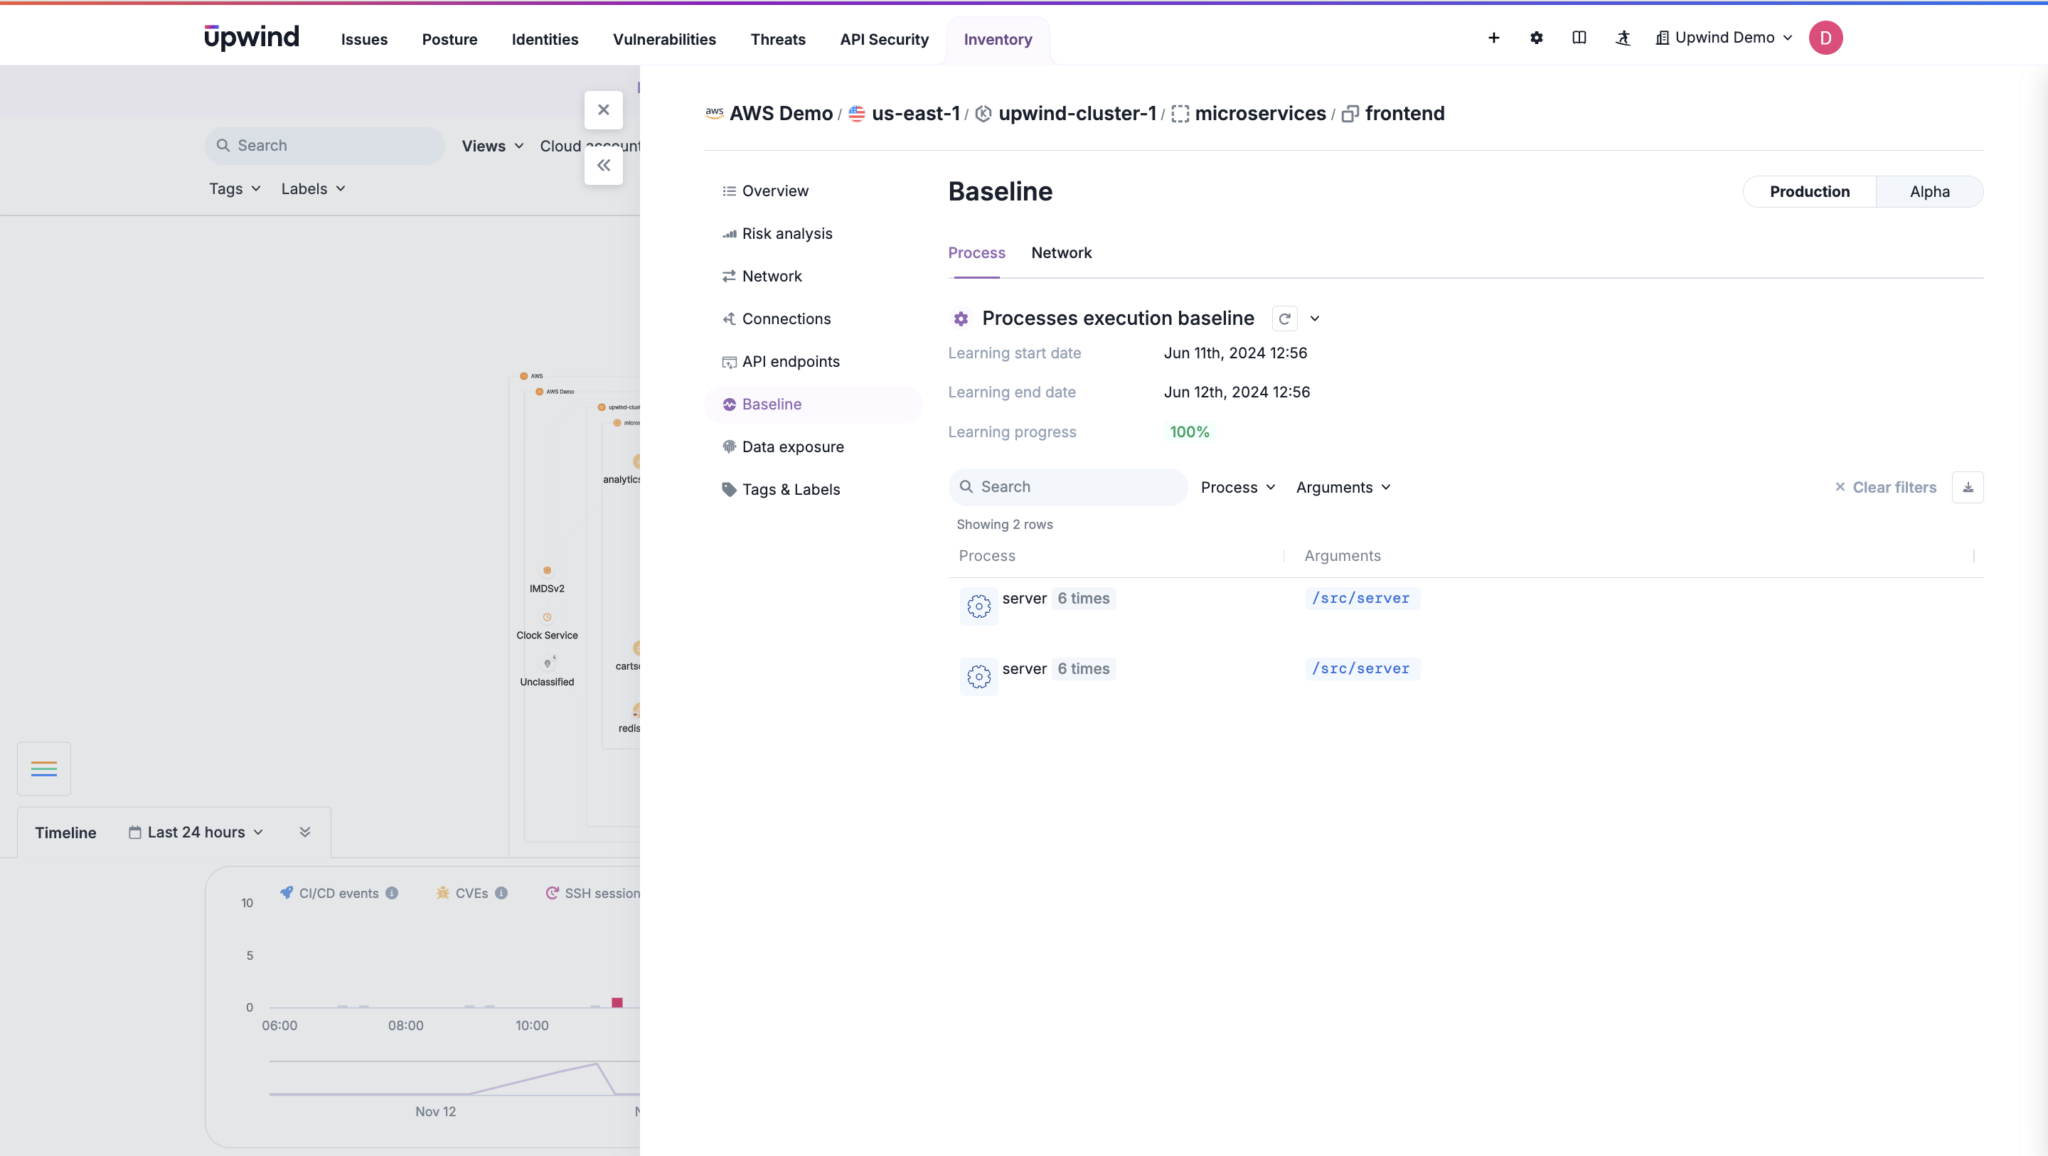This screenshot has height=1156, width=2048.
Task: Focus the baseline Search input field
Action: [1075, 487]
